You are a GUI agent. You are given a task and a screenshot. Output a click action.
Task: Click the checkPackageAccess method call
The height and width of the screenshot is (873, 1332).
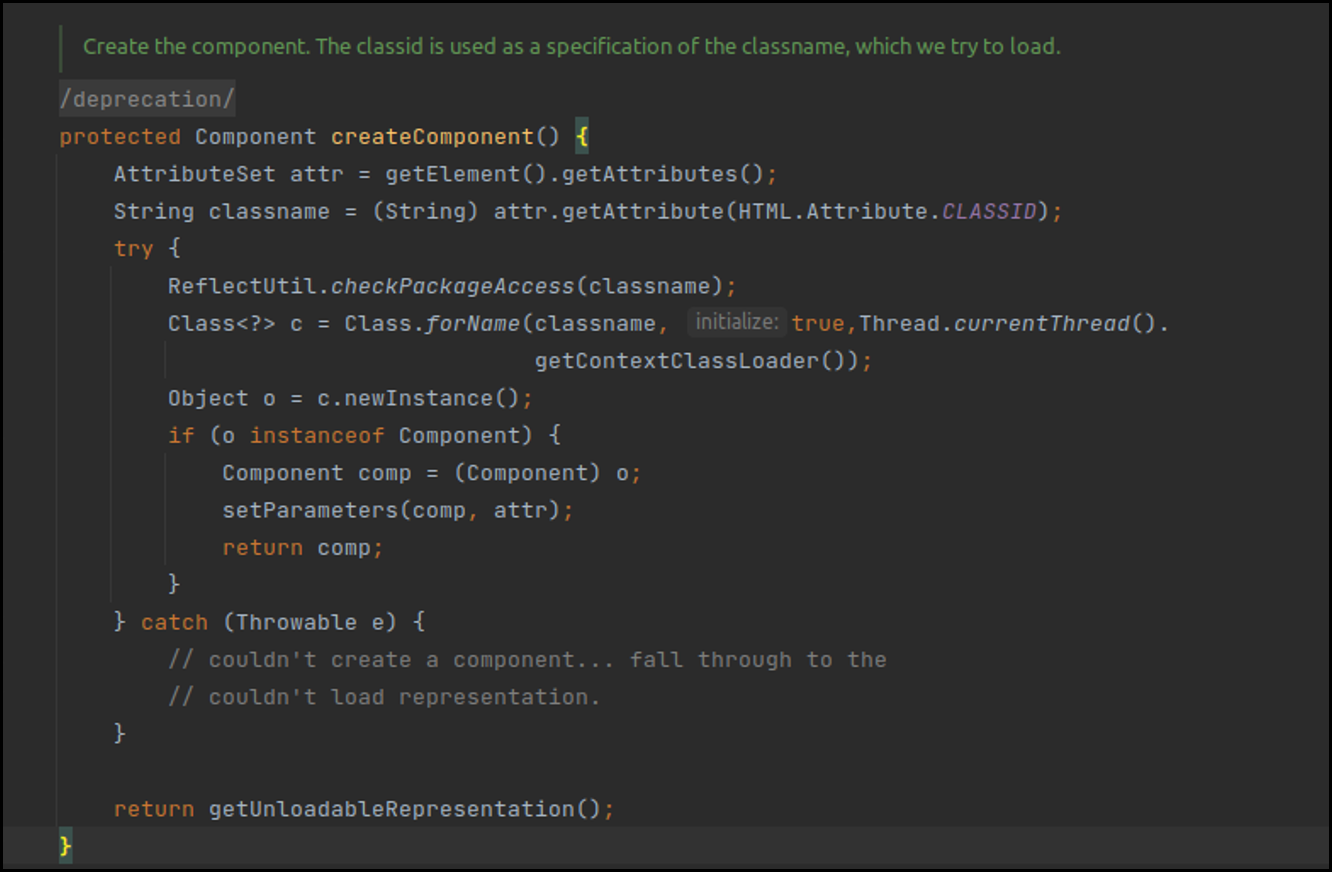[453, 286]
